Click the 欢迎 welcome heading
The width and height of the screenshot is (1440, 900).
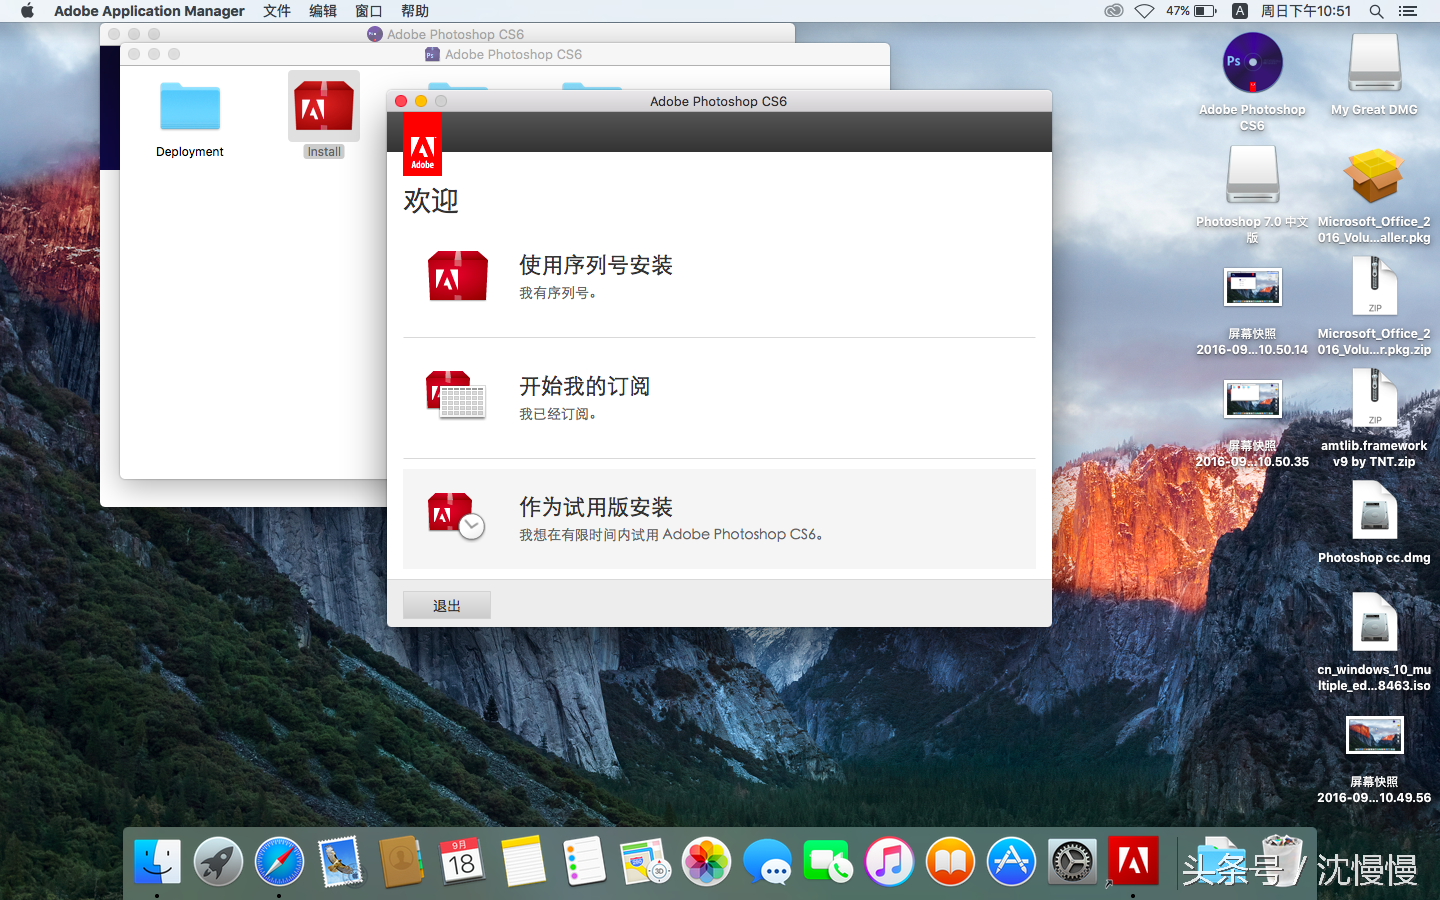point(431,201)
